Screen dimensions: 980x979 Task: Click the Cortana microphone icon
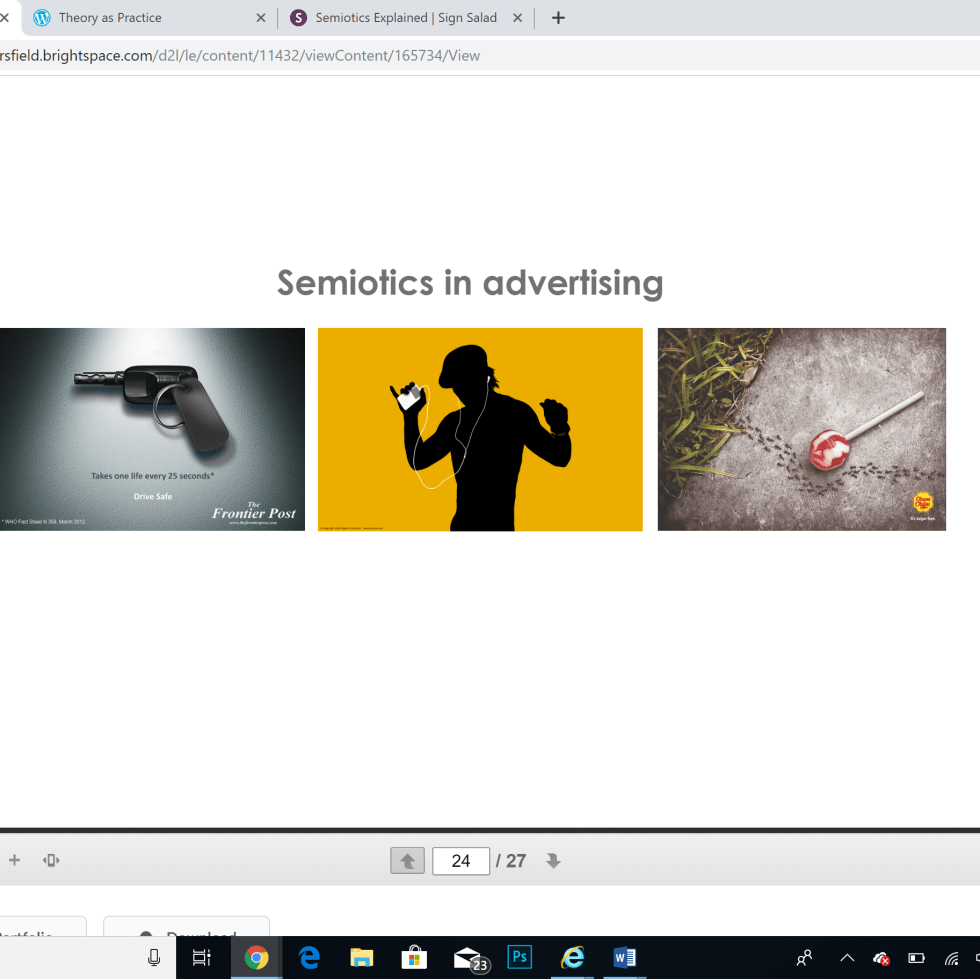pyautogui.click(x=154, y=957)
